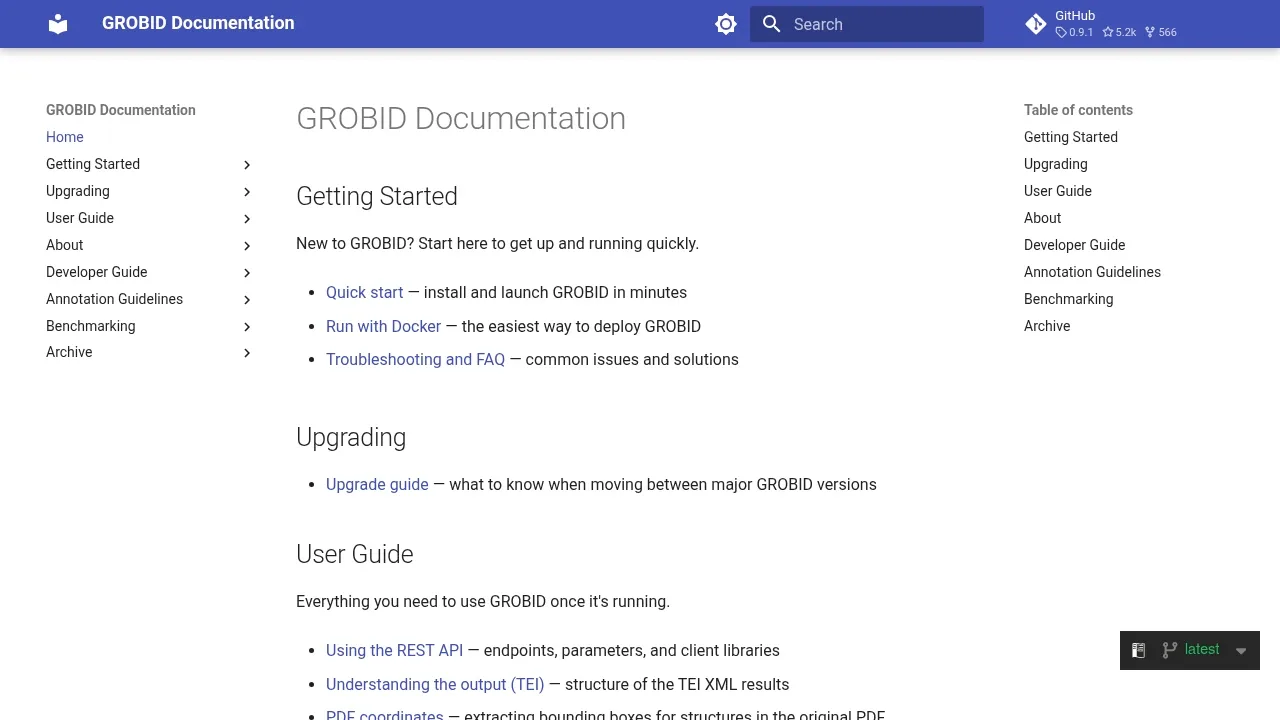This screenshot has height=720, width=1280.
Task: Open the Troubleshooting and FAQ link
Action: tap(415, 359)
